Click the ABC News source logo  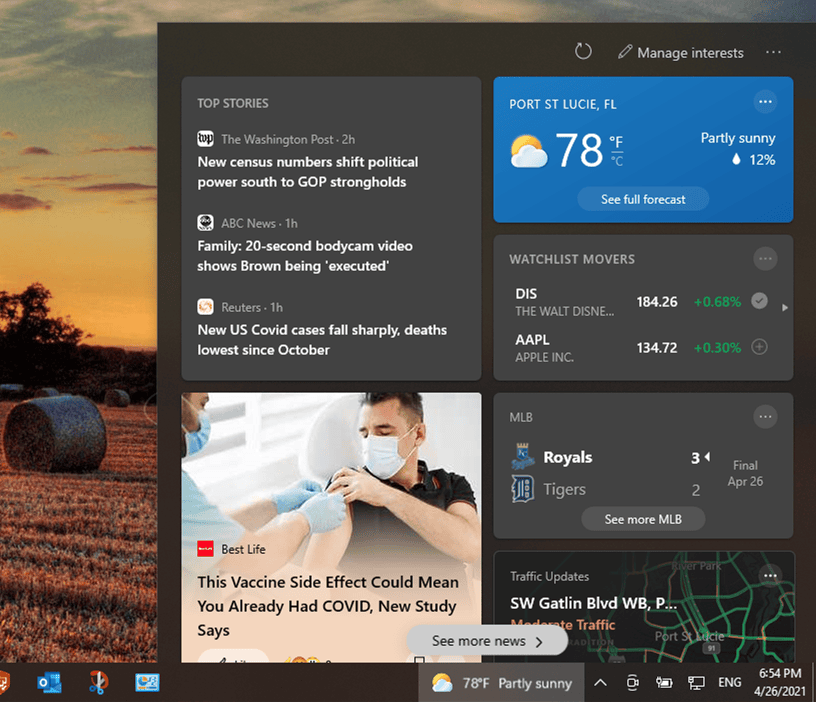pos(206,223)
